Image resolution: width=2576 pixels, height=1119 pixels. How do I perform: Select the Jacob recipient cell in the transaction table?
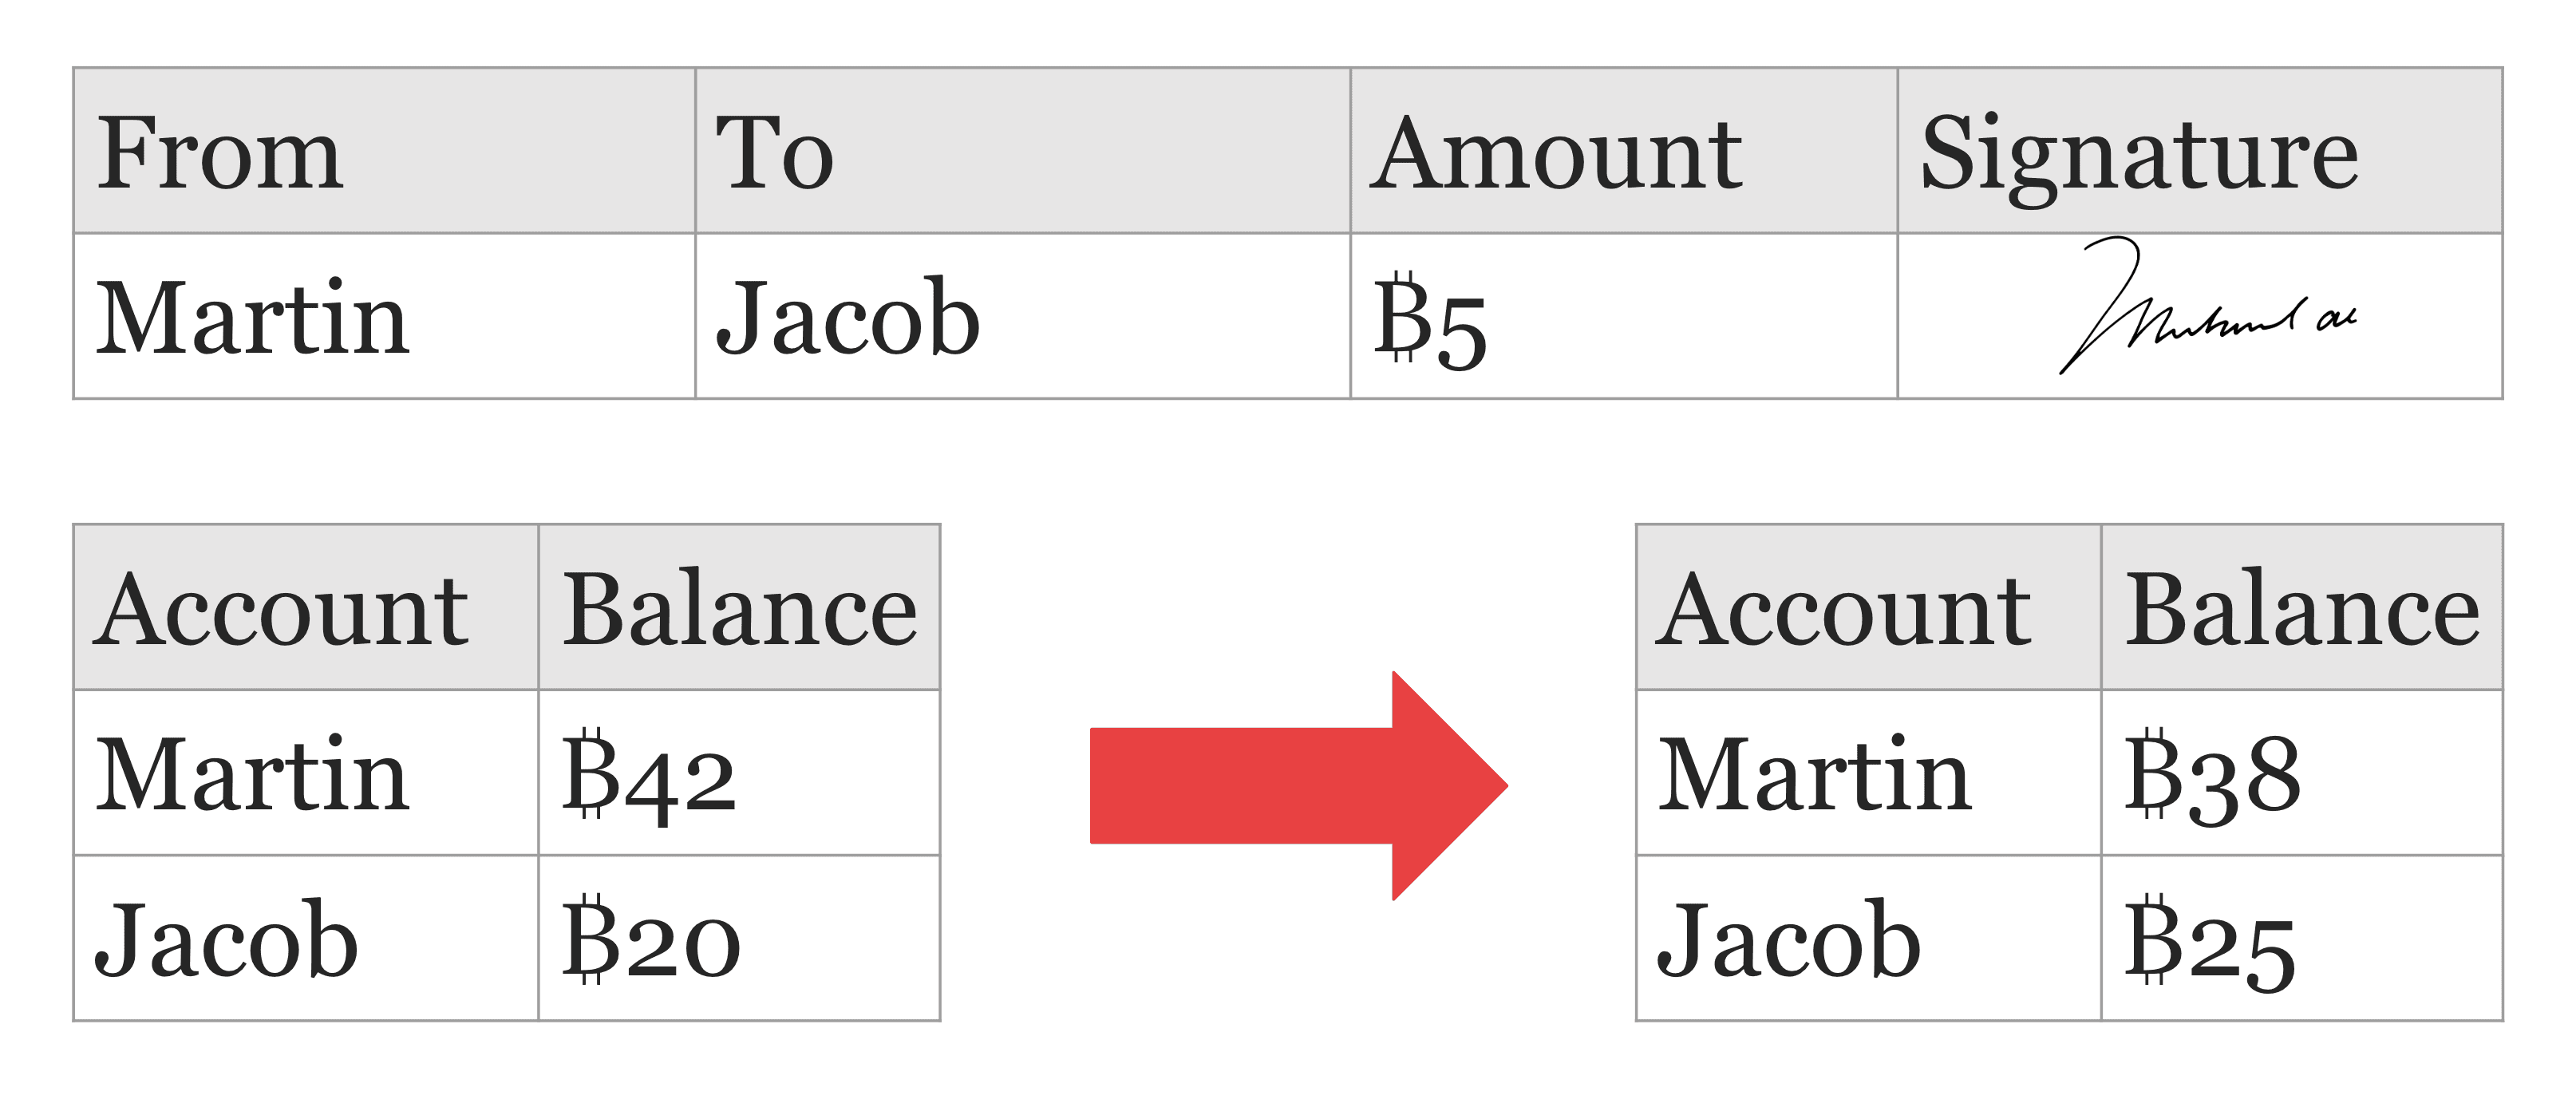coord(1023,316)
